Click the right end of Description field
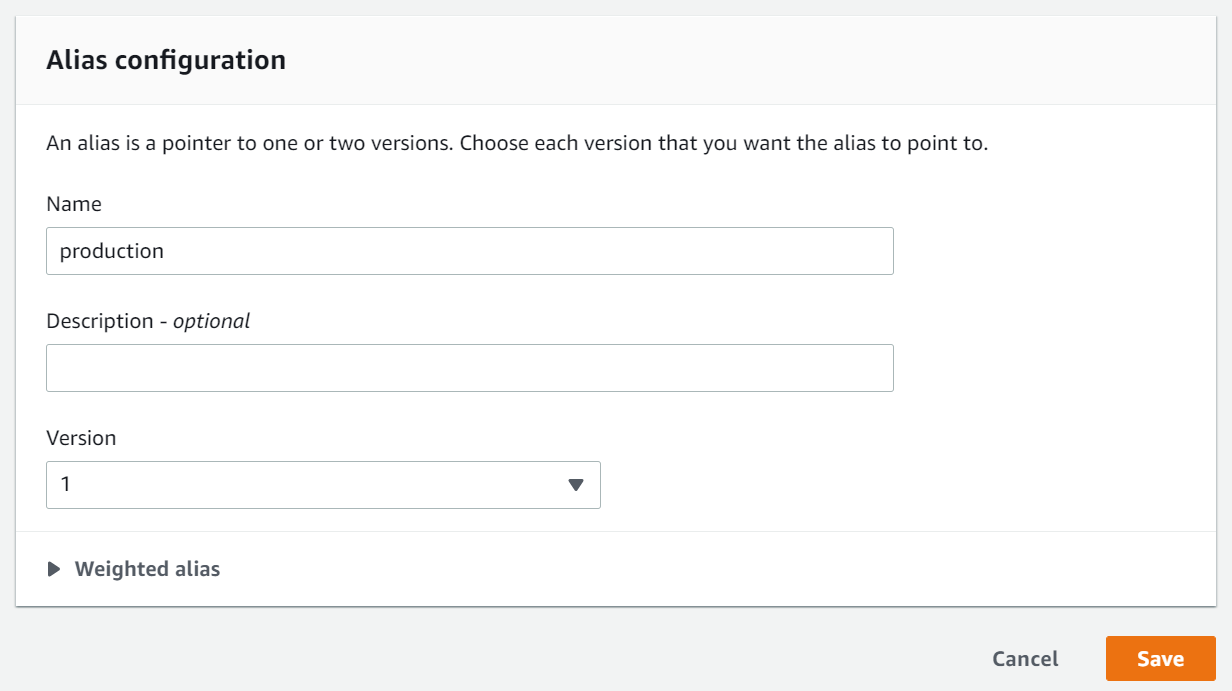Image resolution: width=1232 pixels, height=691 pixels. [870, 368]
